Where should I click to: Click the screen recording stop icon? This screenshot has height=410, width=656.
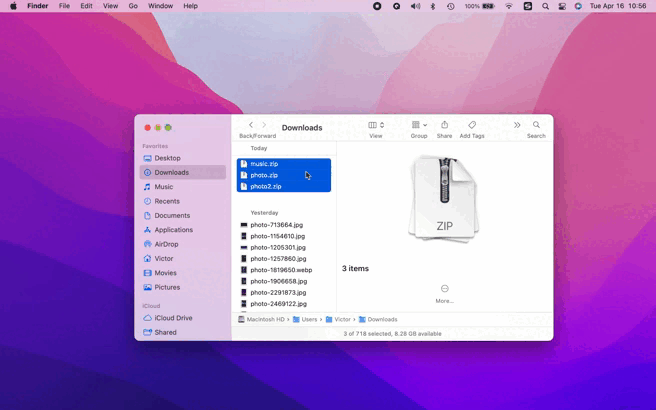pyautogui.click(x=377, y=6)
